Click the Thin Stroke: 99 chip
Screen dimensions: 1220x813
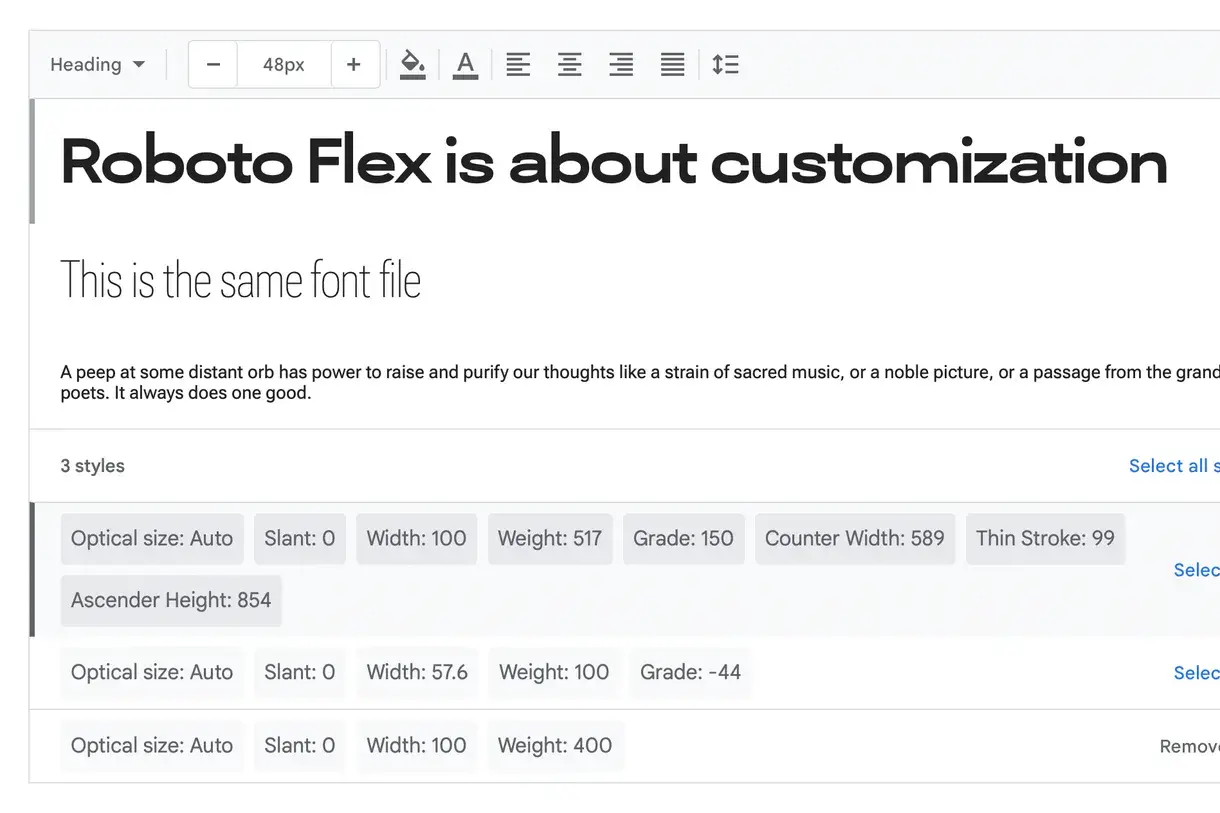pyautogui.click(x=1045, y=539)
